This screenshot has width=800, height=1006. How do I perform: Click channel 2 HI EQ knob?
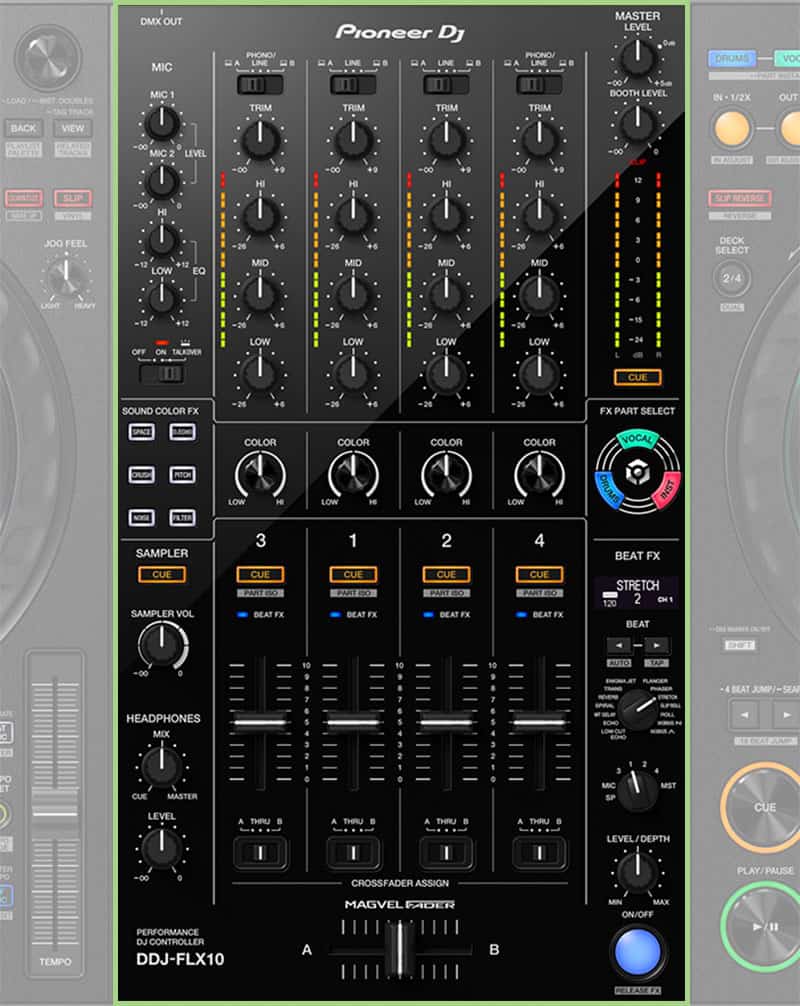pyautogui.click(x=446, y=216)
